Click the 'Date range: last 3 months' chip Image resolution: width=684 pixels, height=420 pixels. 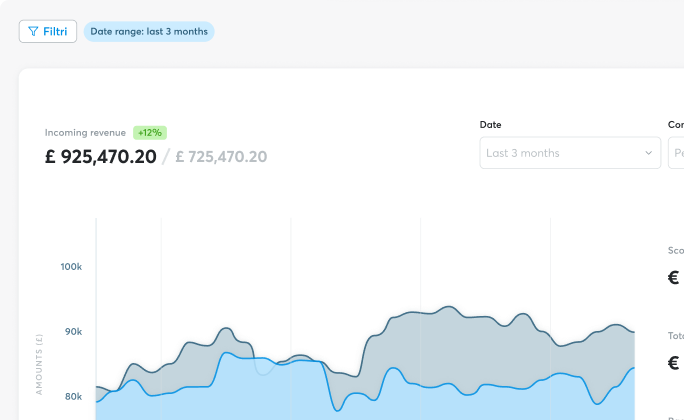click(149, 31)
